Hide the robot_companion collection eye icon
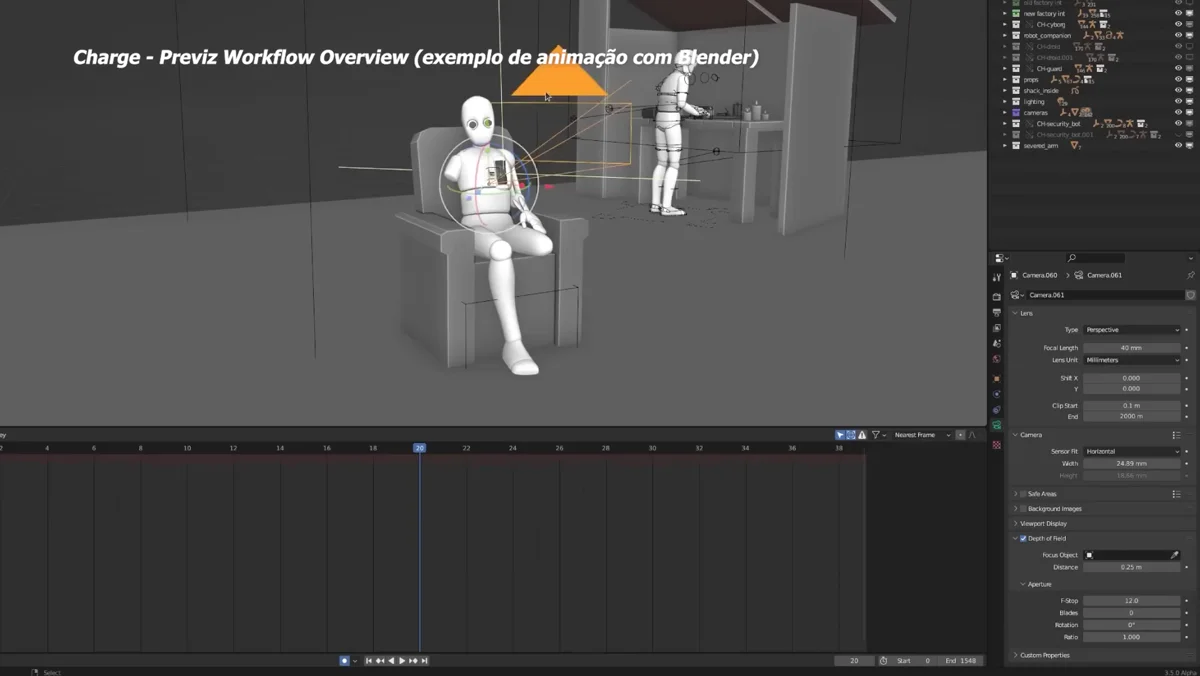The height and width of the screenshot is (676, 1200). (1177, 36)
